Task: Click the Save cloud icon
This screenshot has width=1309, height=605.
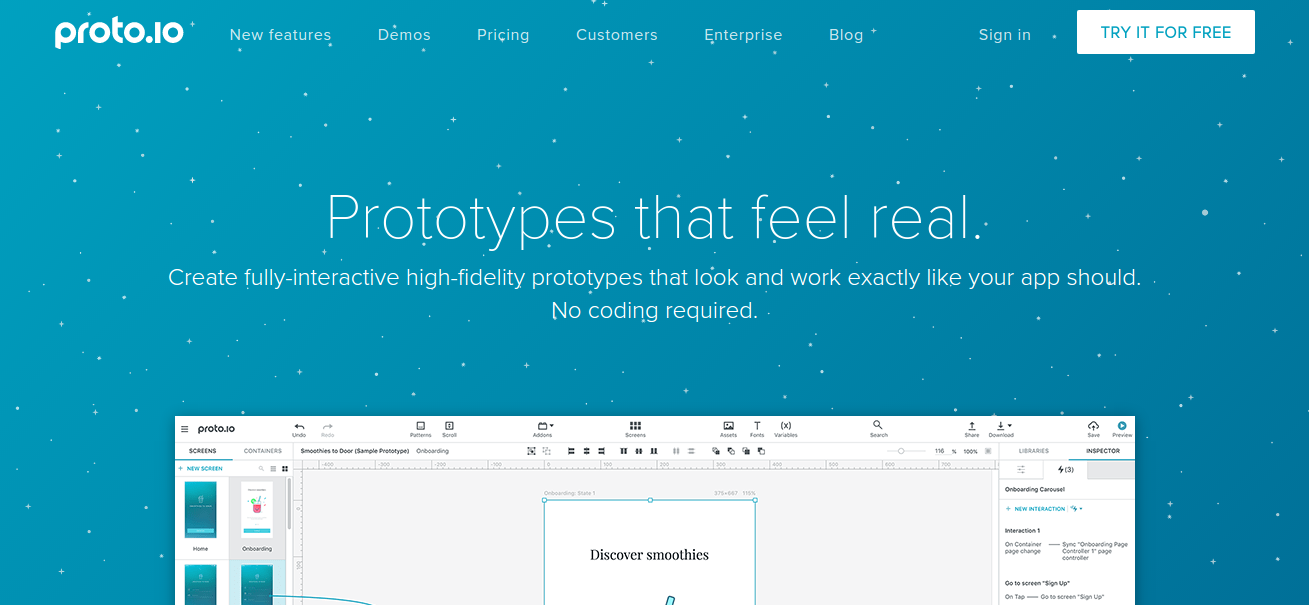Action: (x=1093, y=426)
